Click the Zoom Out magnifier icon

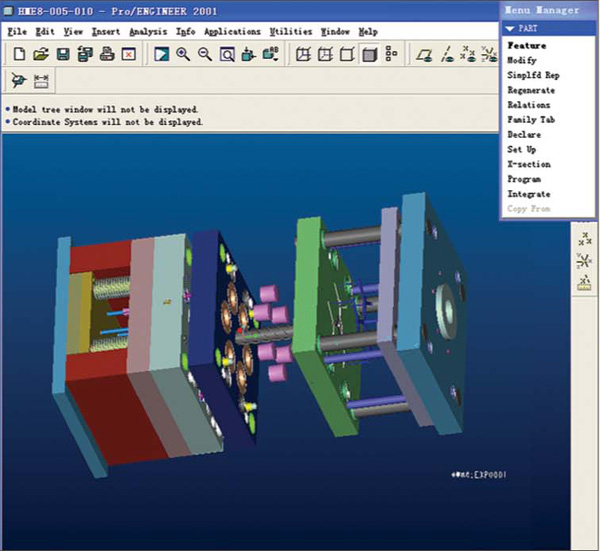coord(205,54)
